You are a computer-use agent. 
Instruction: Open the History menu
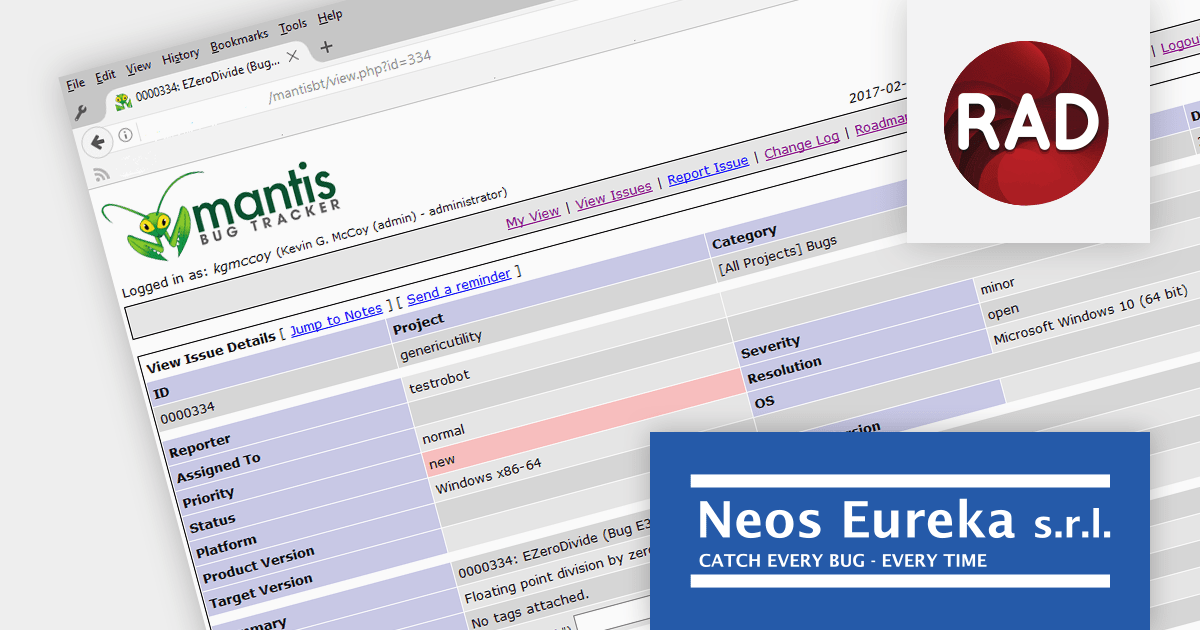(x=181, y=55)
